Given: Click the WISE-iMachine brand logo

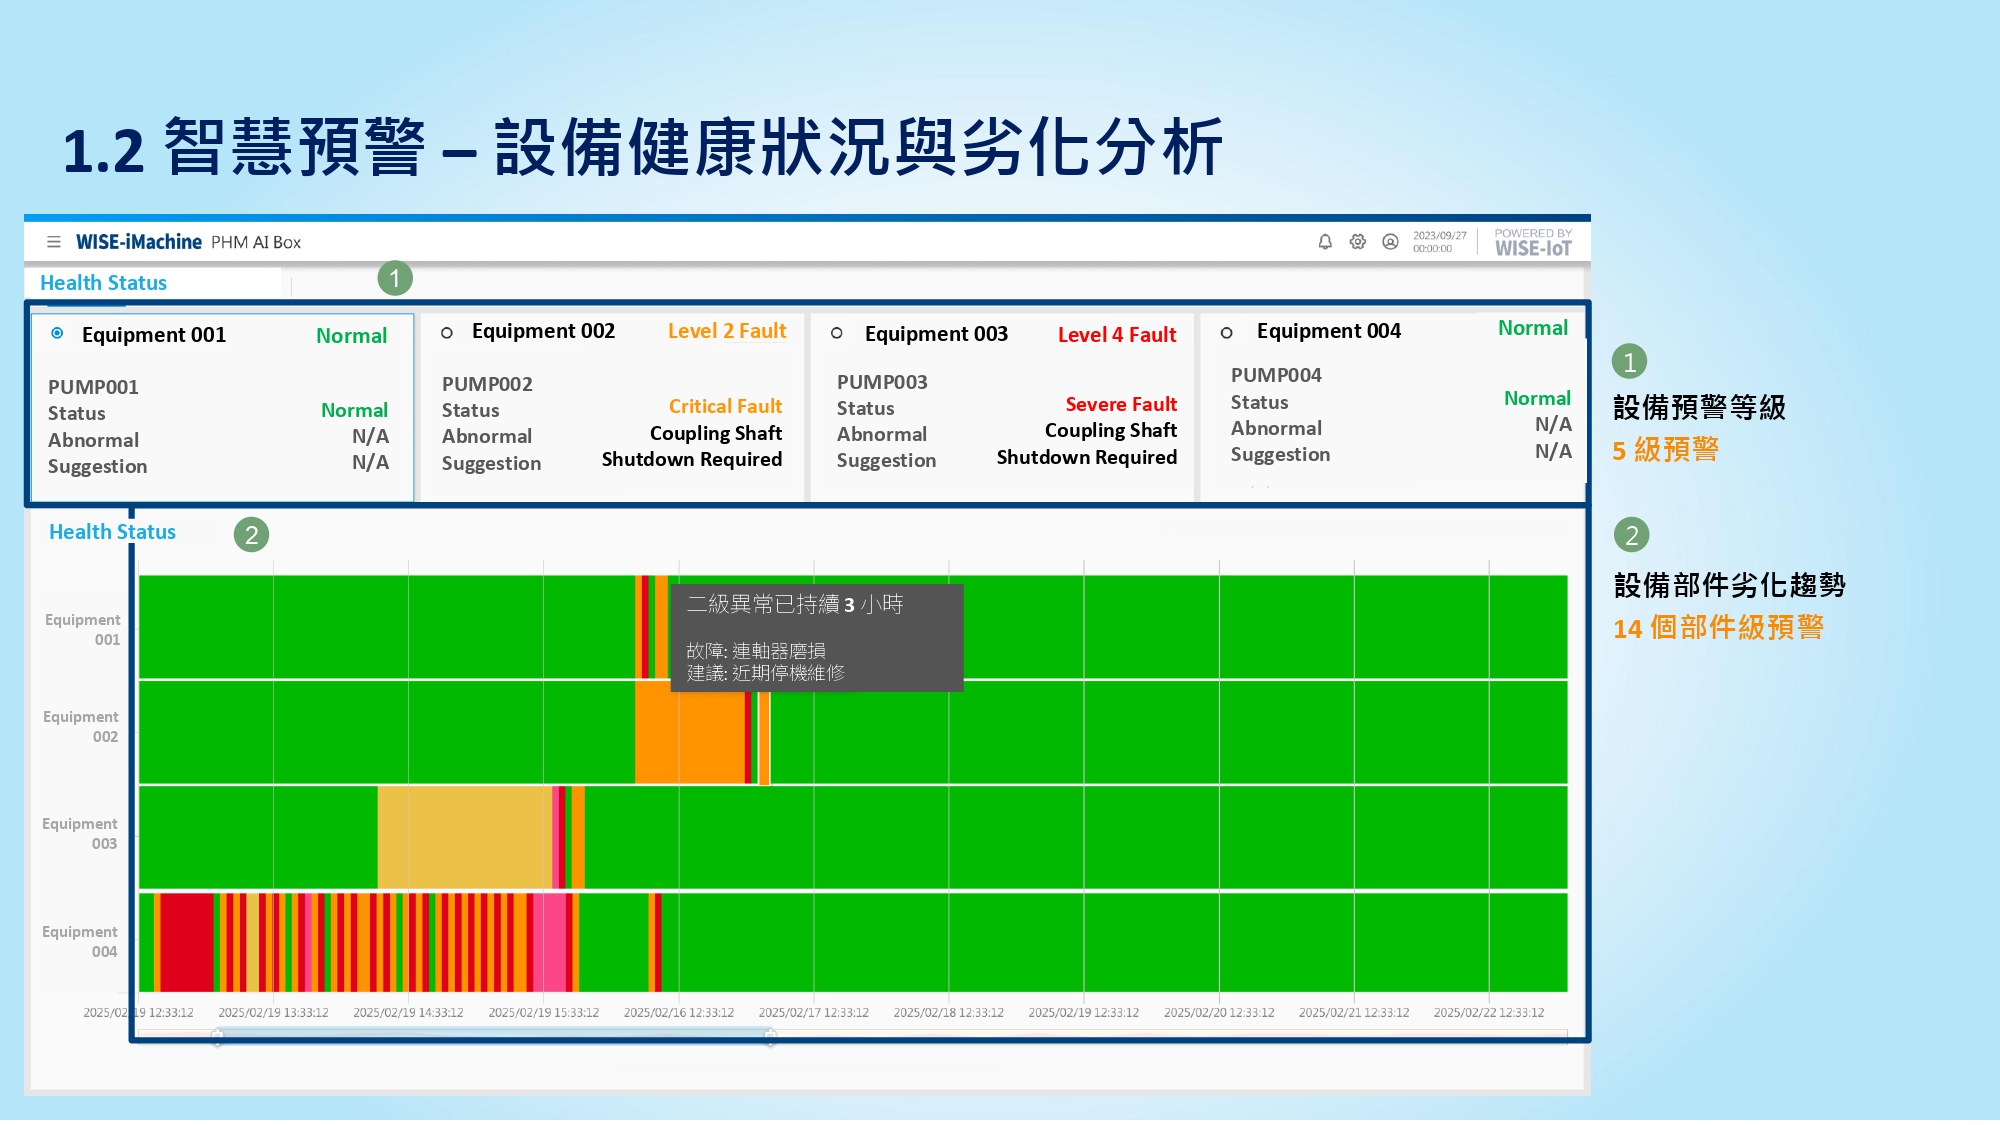Looking at the screenshot, I should click(x=139, y=242).
